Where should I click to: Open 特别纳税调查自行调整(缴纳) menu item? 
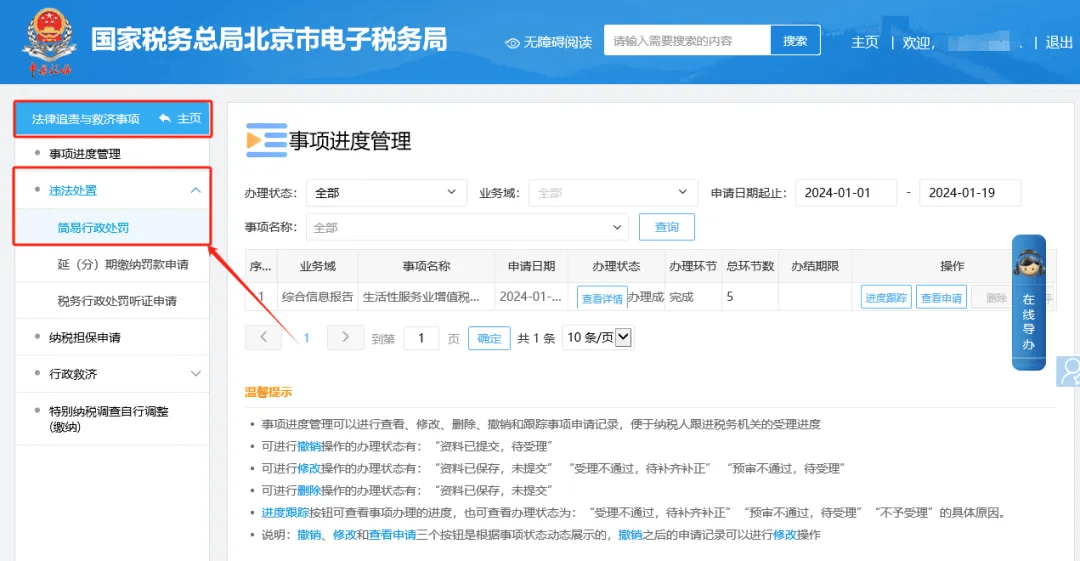pyautogui.click(x=108, y=418)
